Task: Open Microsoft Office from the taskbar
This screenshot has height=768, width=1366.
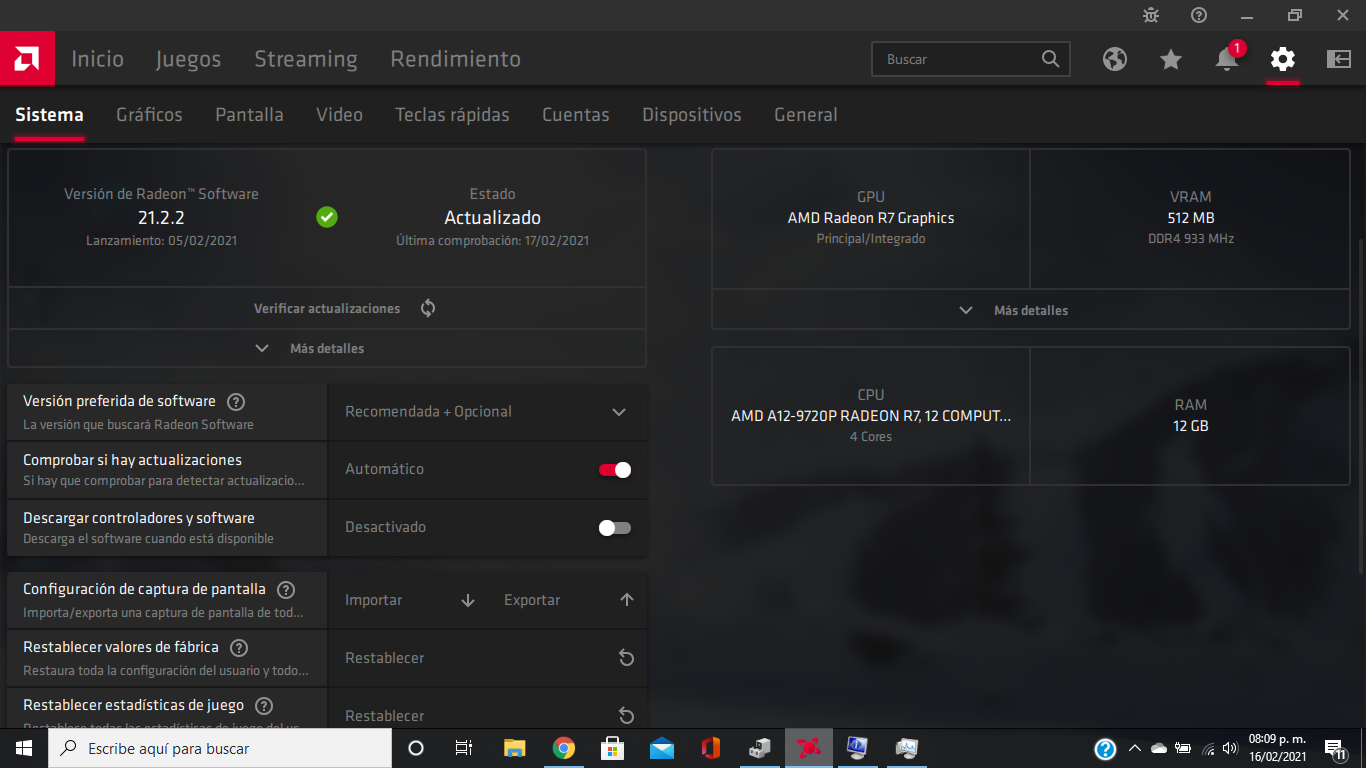Action: tap(711, 748)
